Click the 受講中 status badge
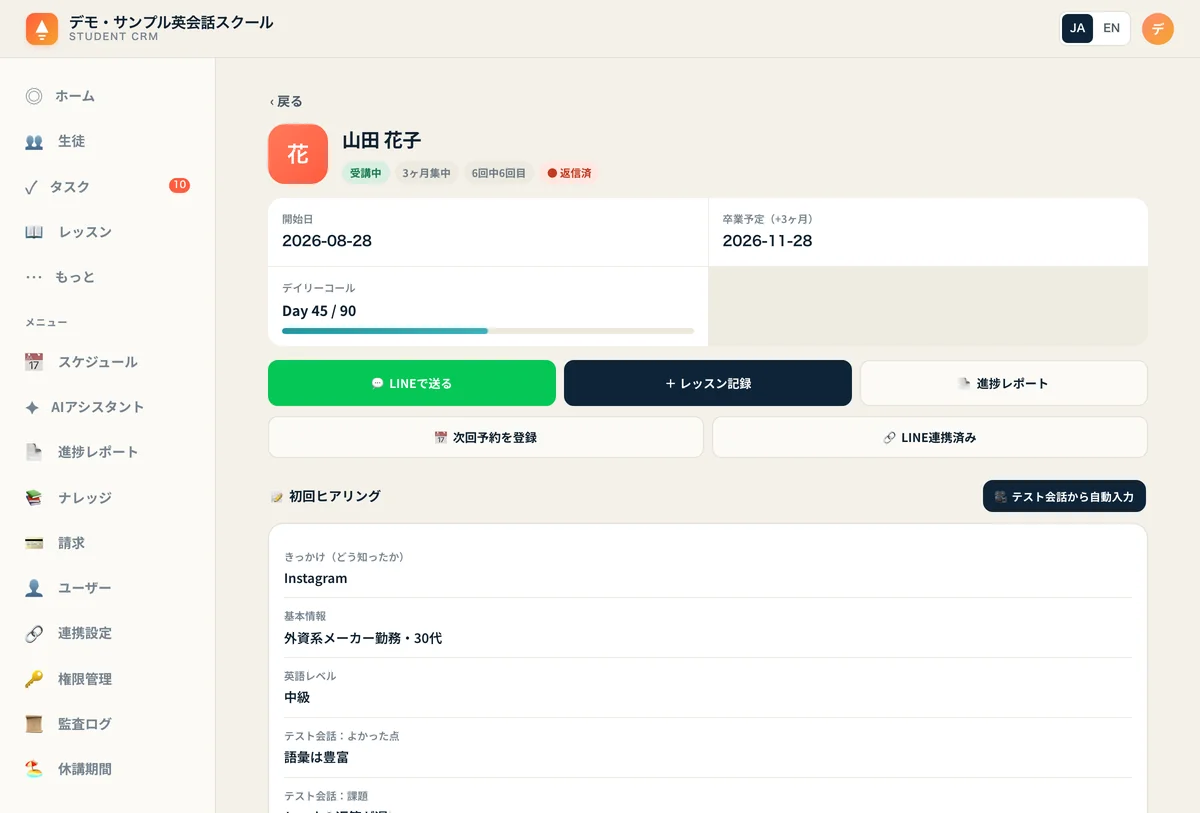This screenshot has height=813, width=1200. pyautogui.click(x=366, y=173)
